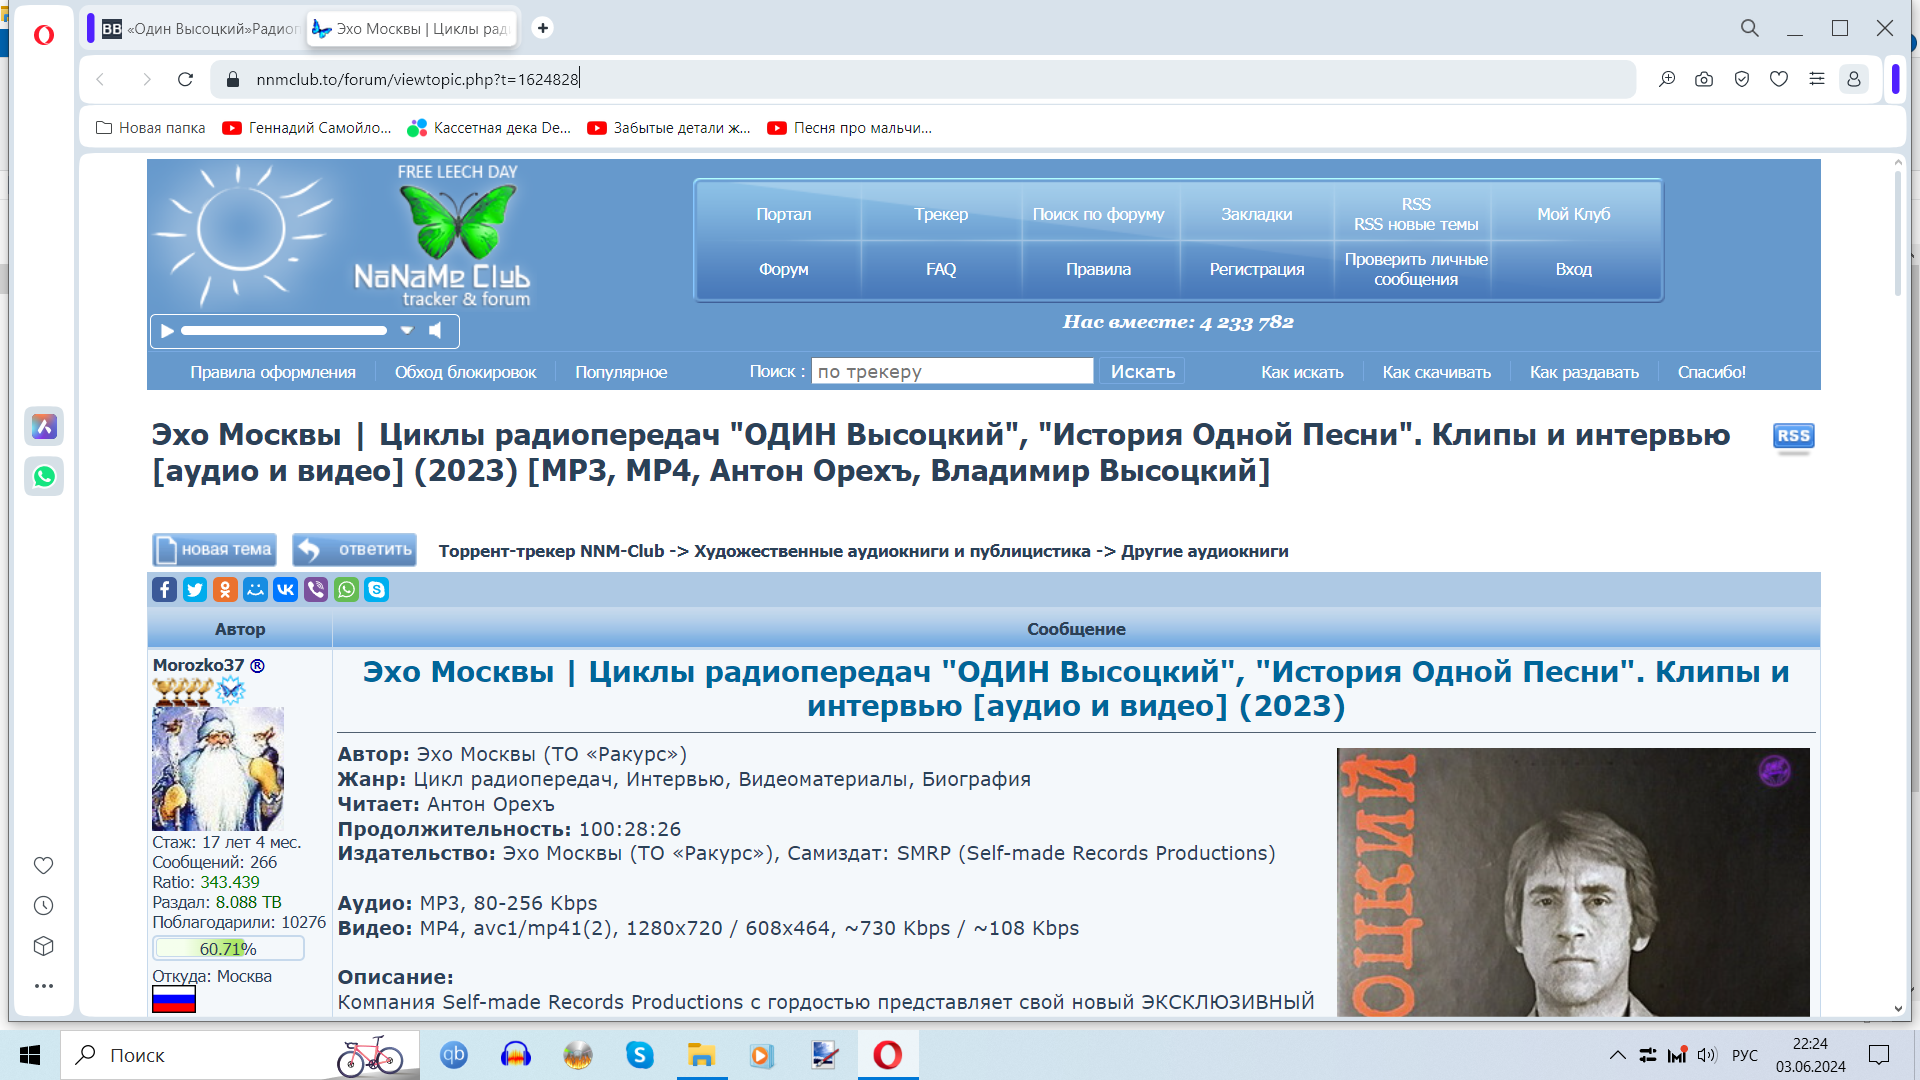Open the Форум menu item
This screenshot has height=1080, width=1920.
(783, 269)
